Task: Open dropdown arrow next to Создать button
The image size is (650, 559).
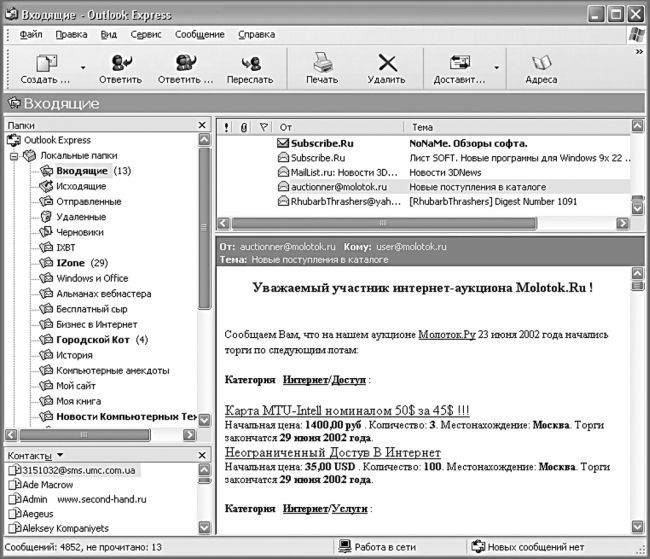Action: [83, 68]
